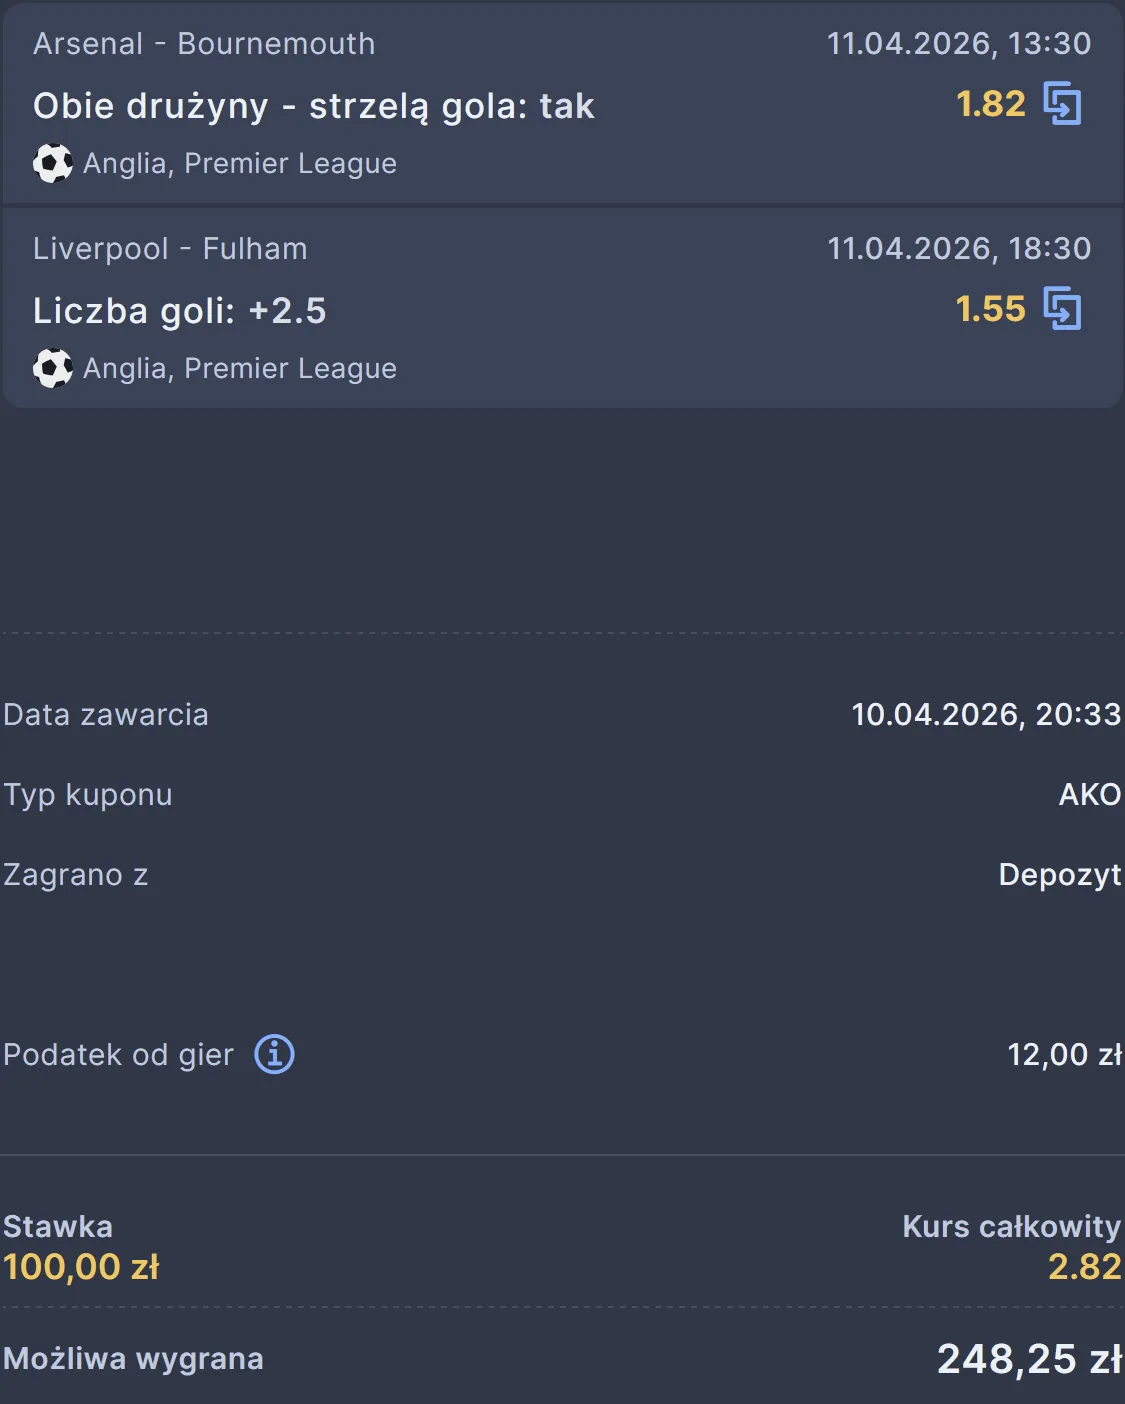Tap the copy-selection icon in Liverpool - Fulham row
Viewport: 1125px width, 1404px height.
pos(1065,310)
